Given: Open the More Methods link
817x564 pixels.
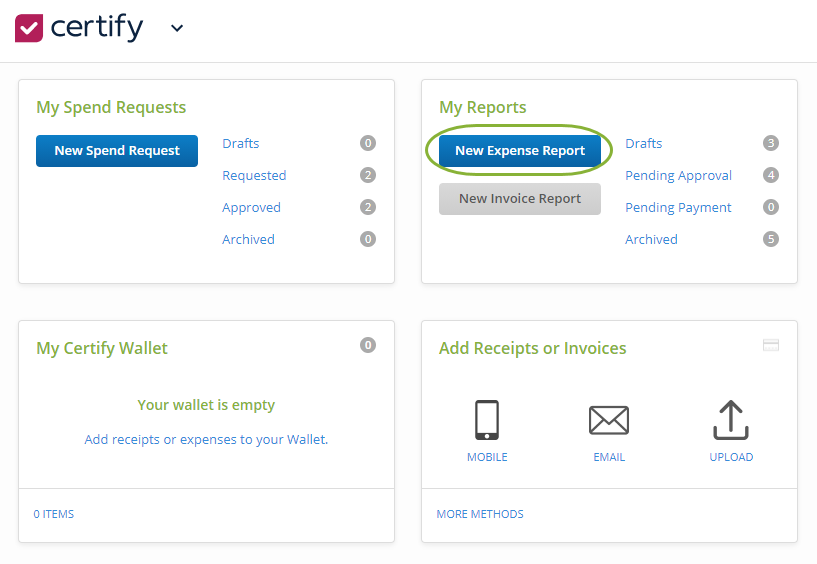Looking at the screenshot, I should 479,514.
